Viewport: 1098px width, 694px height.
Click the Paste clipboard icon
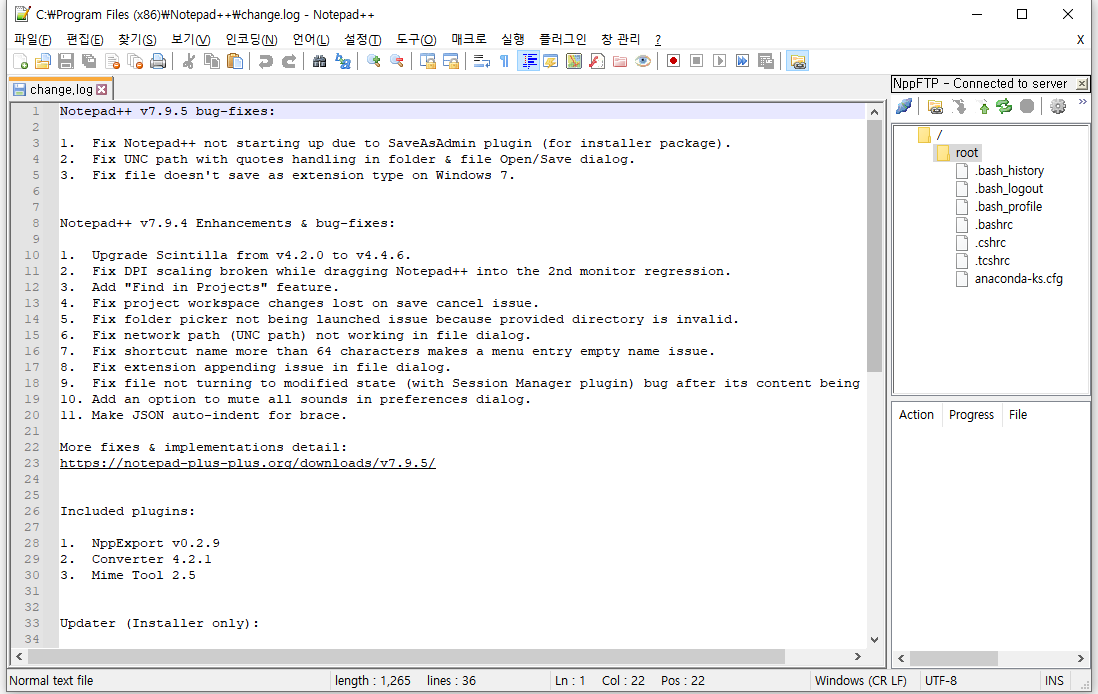click(235, 62)
